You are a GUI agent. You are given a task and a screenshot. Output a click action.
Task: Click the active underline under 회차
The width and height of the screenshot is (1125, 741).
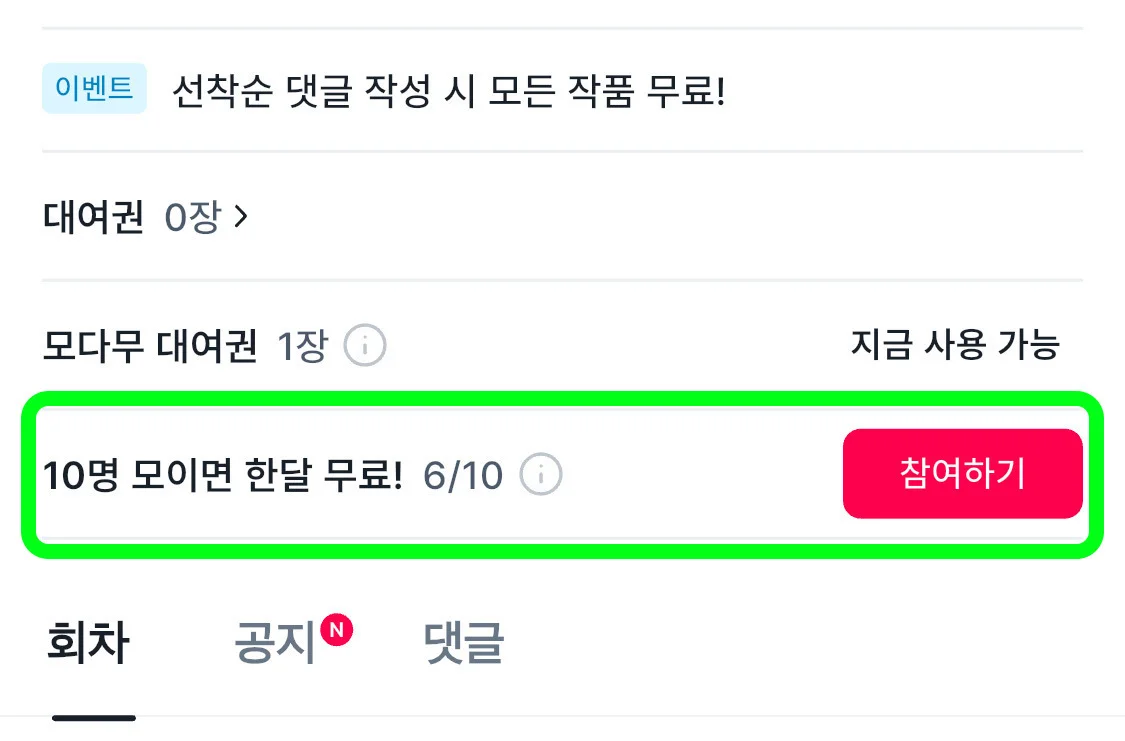tap(93, 717)
